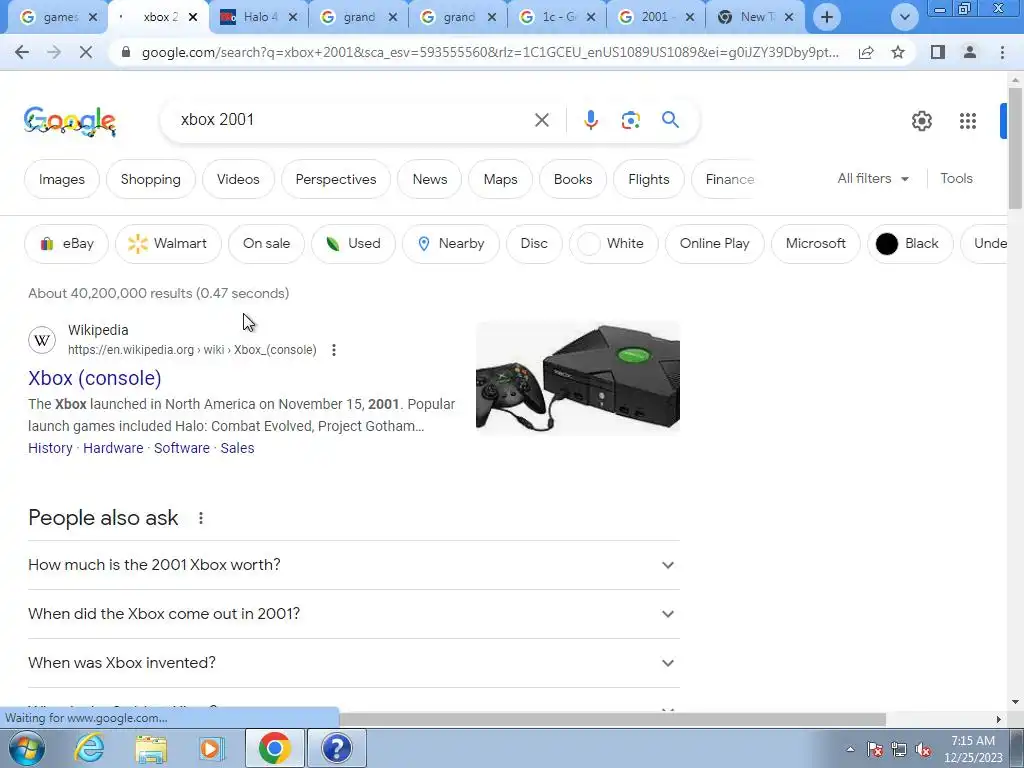This screenshot has width=1024, height=768.
Task: Click the muted volume tray icon
Action: tap(923, 750)
